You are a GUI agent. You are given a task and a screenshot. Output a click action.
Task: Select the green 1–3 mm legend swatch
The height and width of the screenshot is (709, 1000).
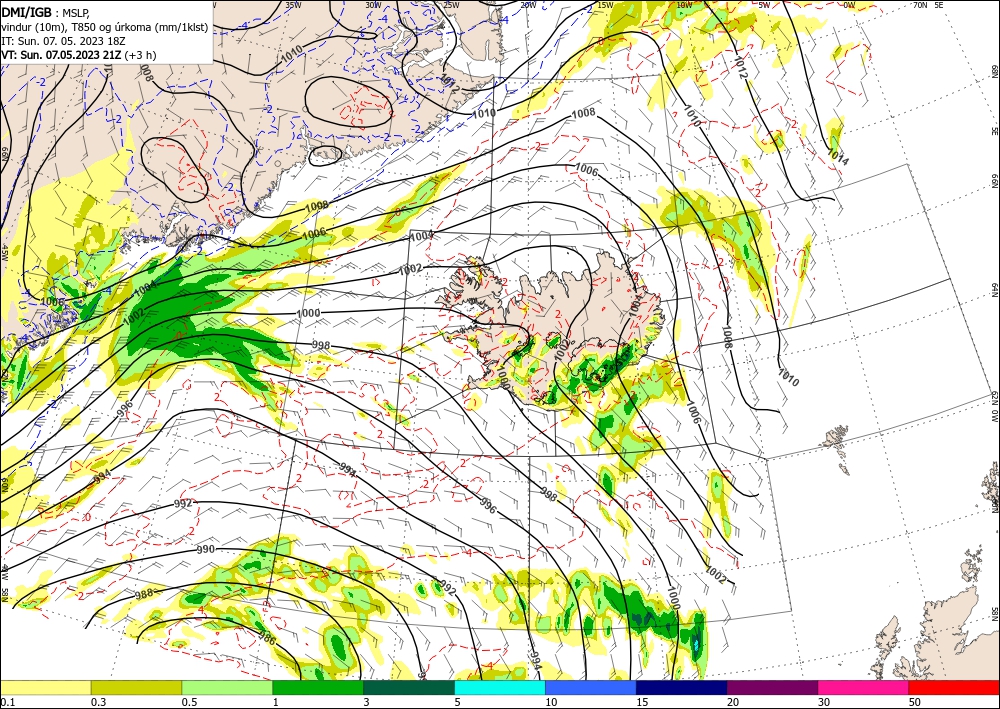coord(318,687)
